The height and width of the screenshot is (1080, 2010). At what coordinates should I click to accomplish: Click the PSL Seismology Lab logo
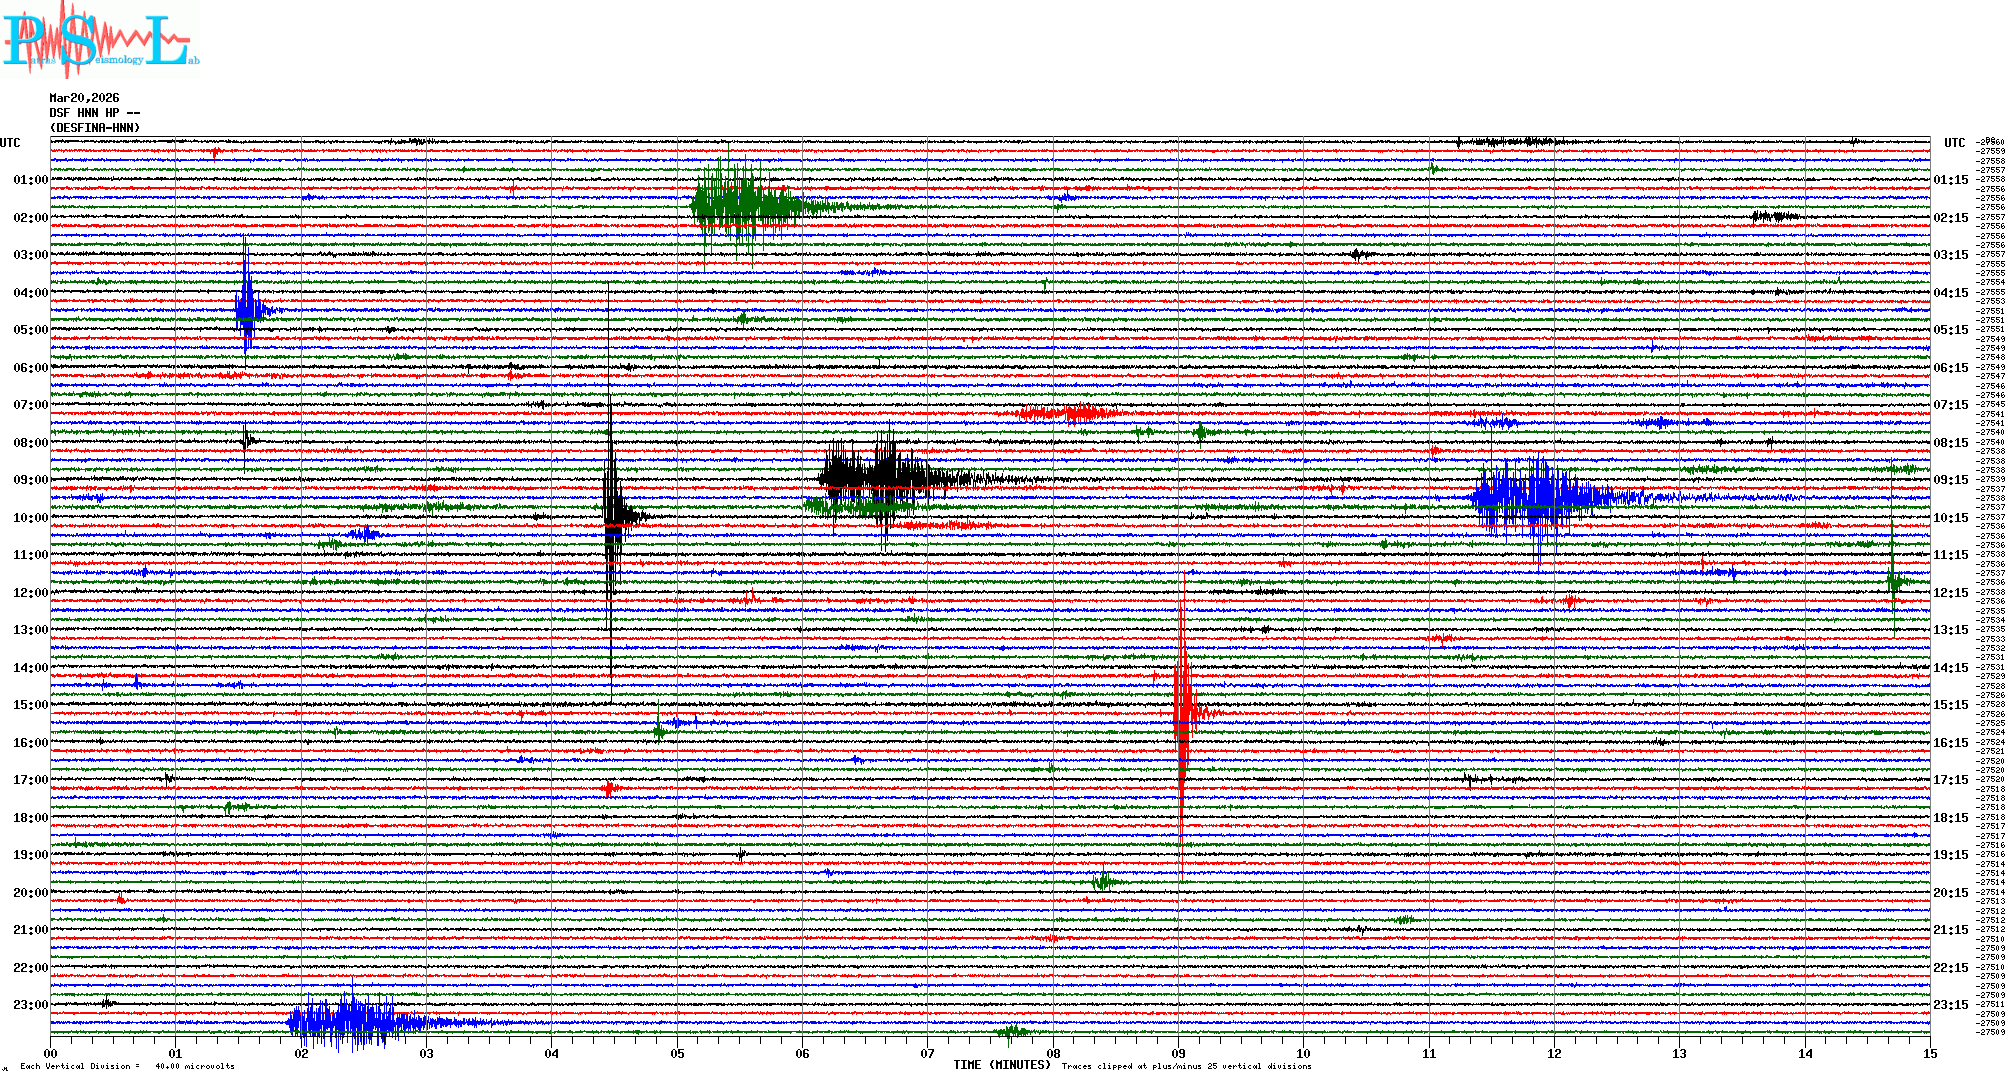(98, 40)
